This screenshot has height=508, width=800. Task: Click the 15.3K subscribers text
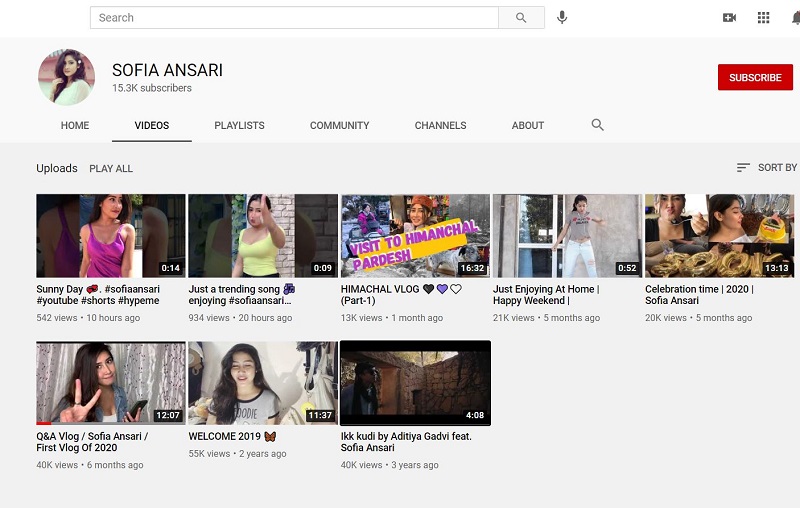coord(152,88)
